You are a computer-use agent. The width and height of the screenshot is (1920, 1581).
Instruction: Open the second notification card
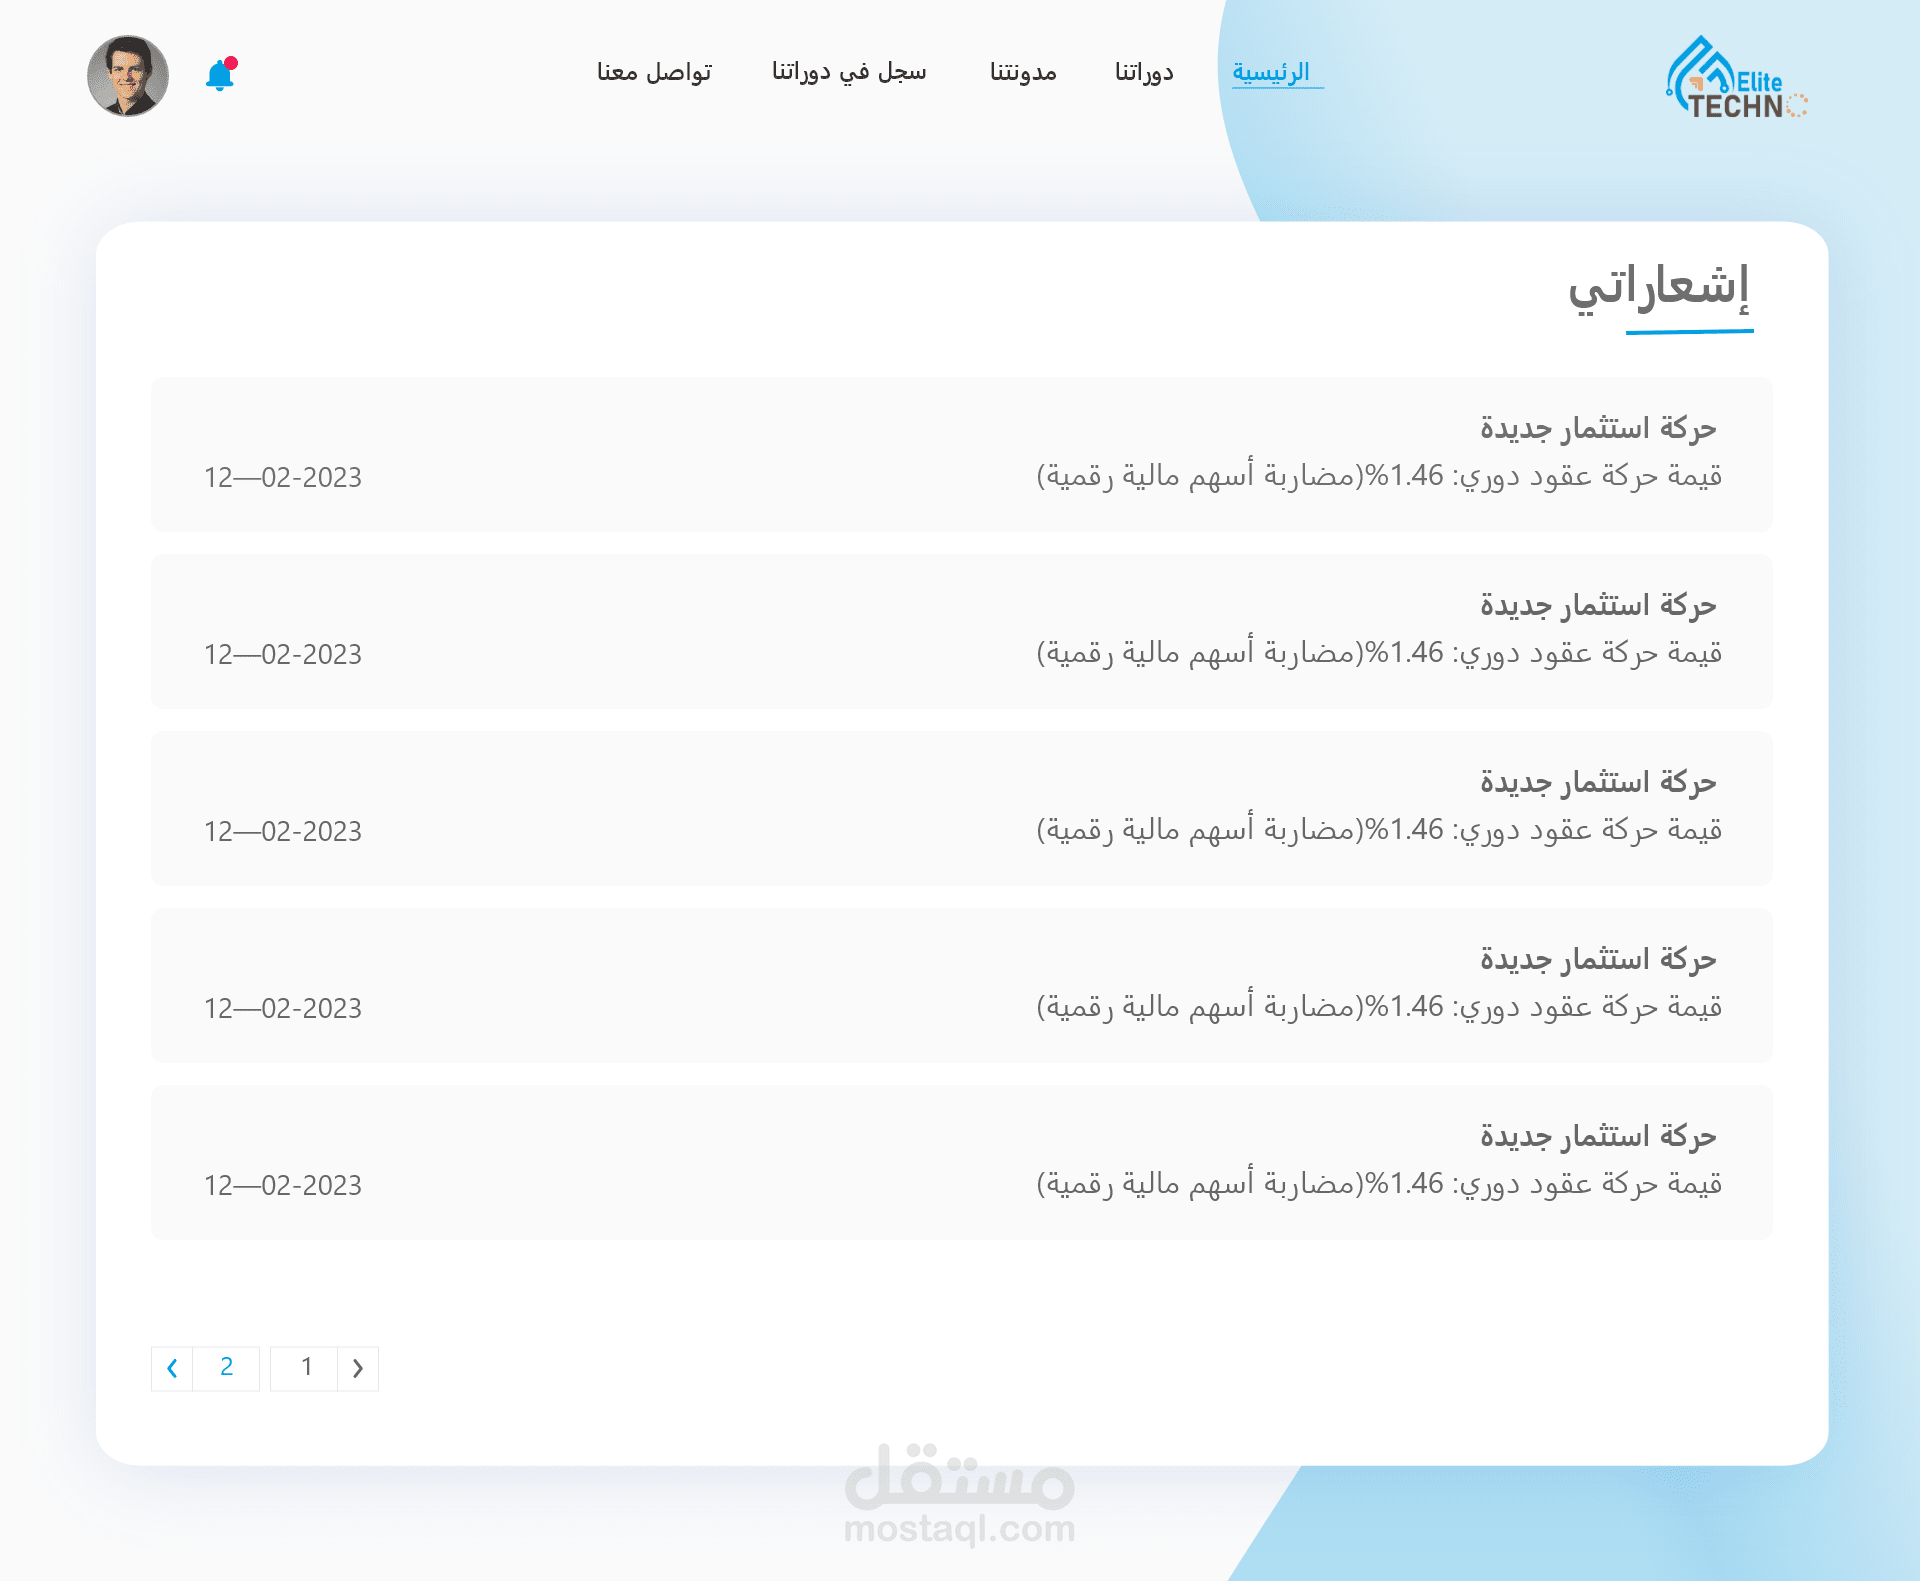click(961, 631)
